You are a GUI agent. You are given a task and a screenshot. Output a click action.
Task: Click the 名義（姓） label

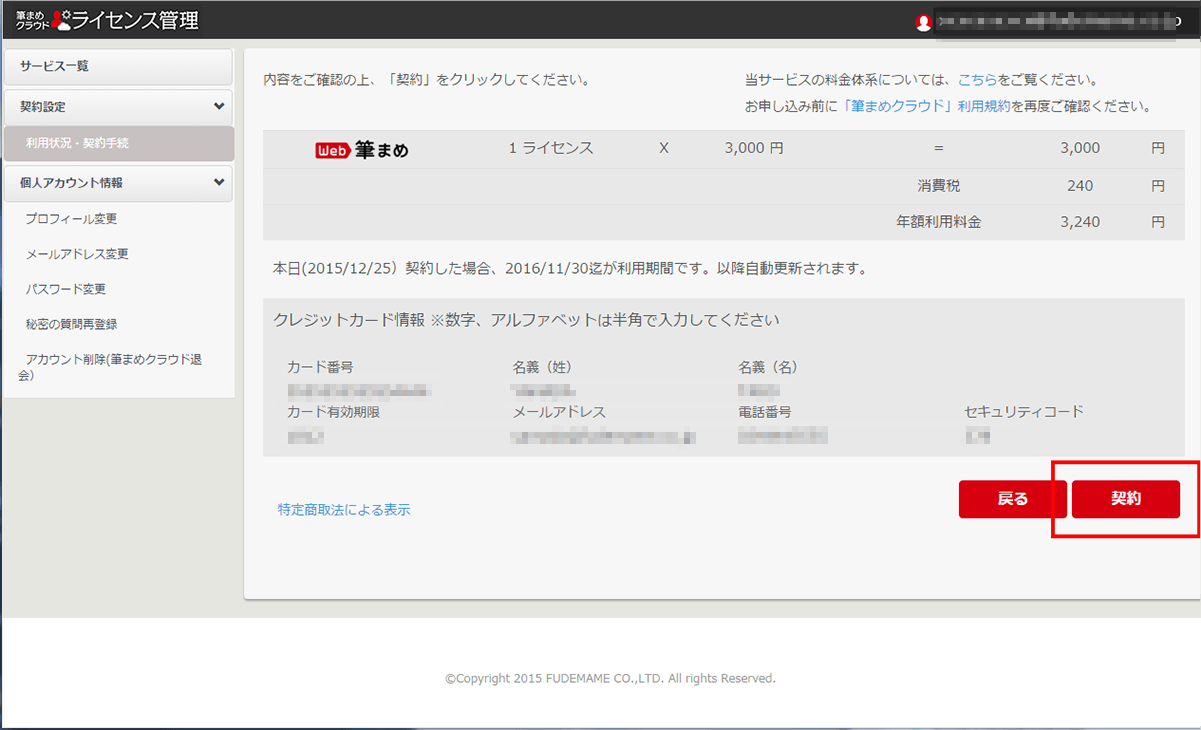[542, 367]
